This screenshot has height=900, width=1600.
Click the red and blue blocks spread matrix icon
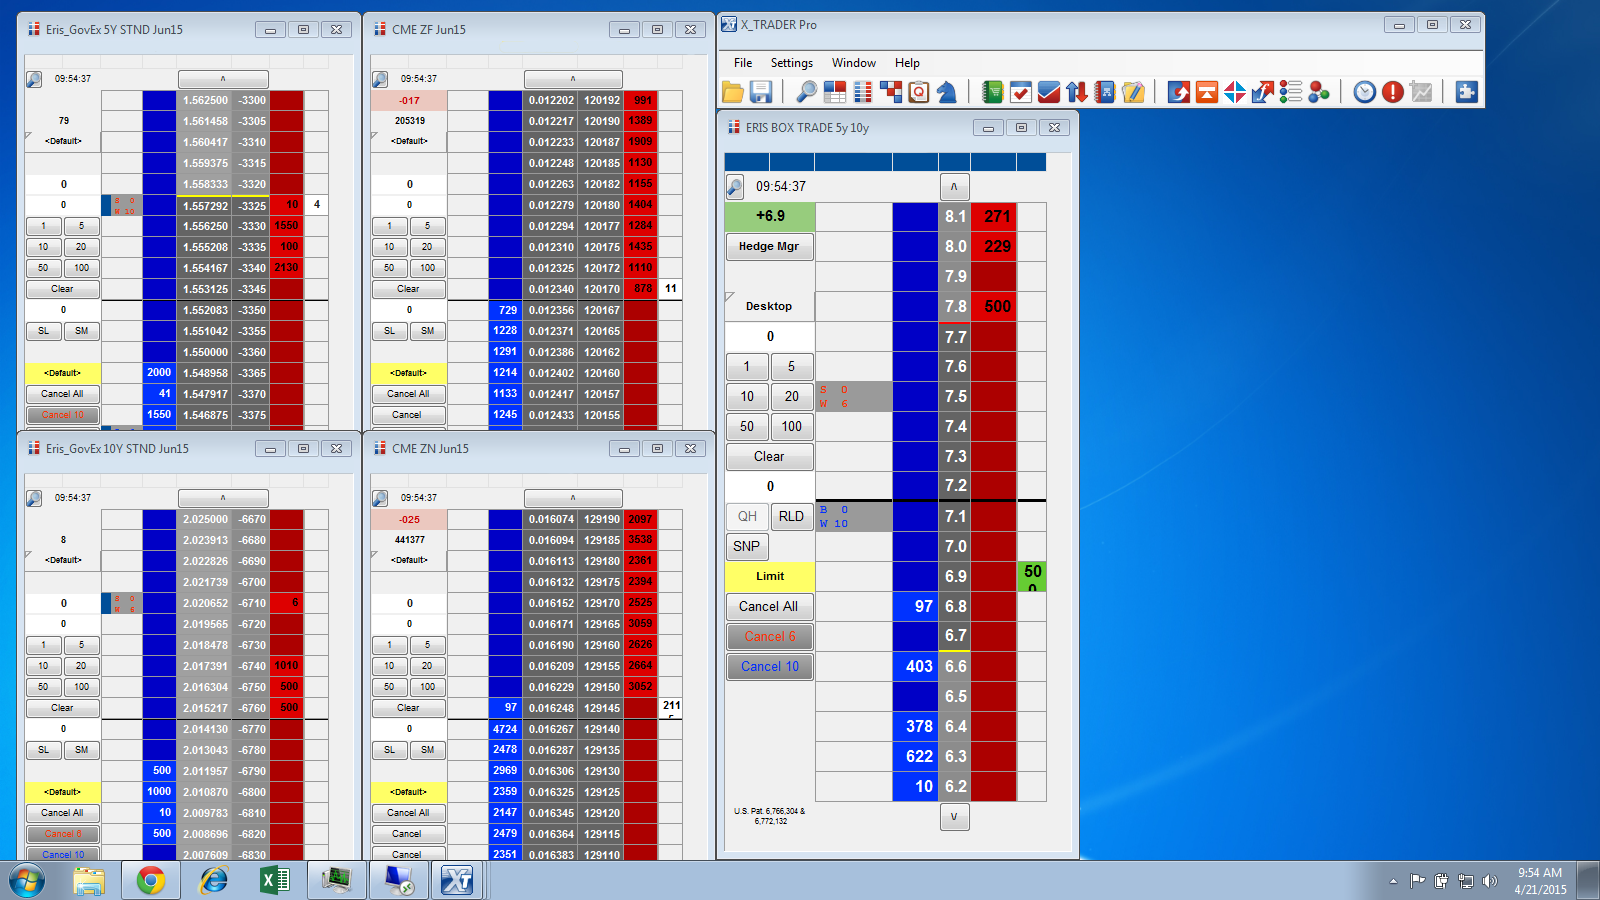tap(891, 92)
